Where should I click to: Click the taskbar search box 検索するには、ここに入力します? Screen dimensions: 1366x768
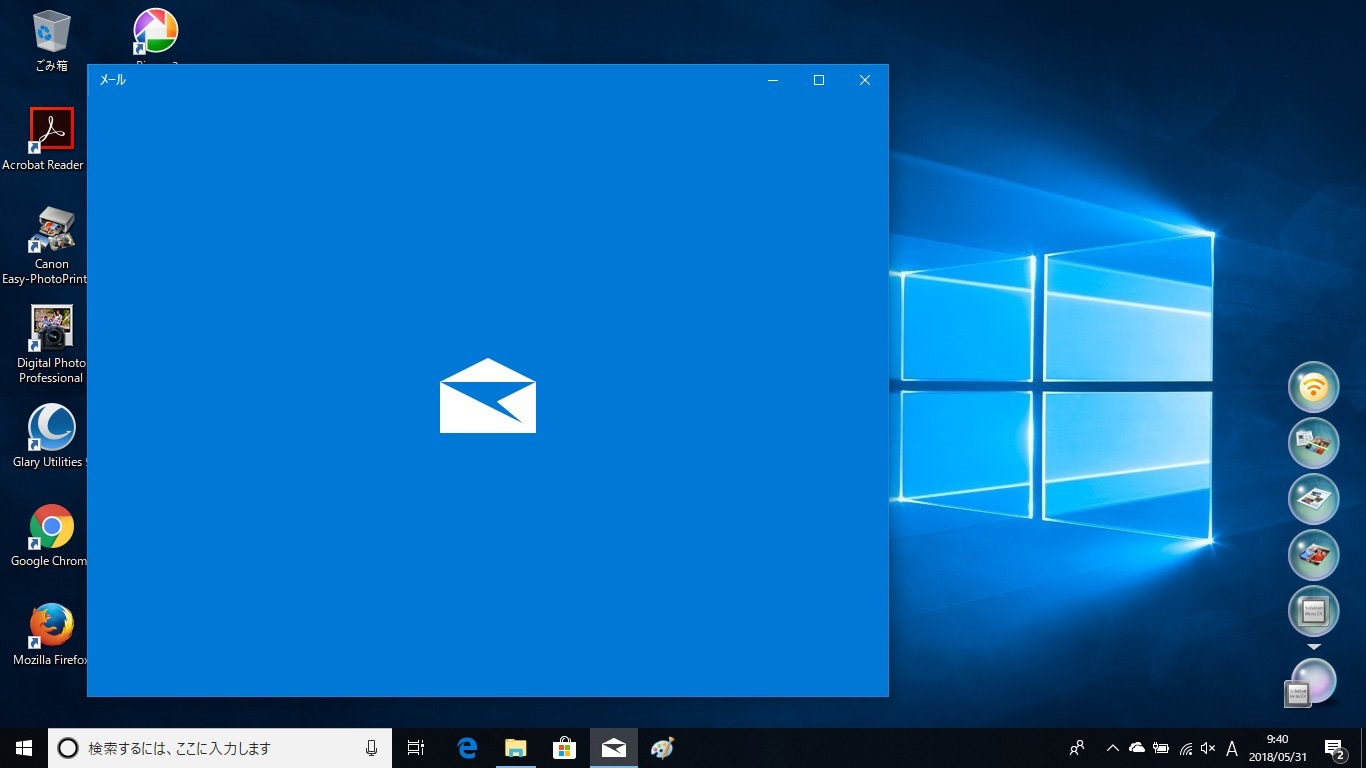(220, 748)
